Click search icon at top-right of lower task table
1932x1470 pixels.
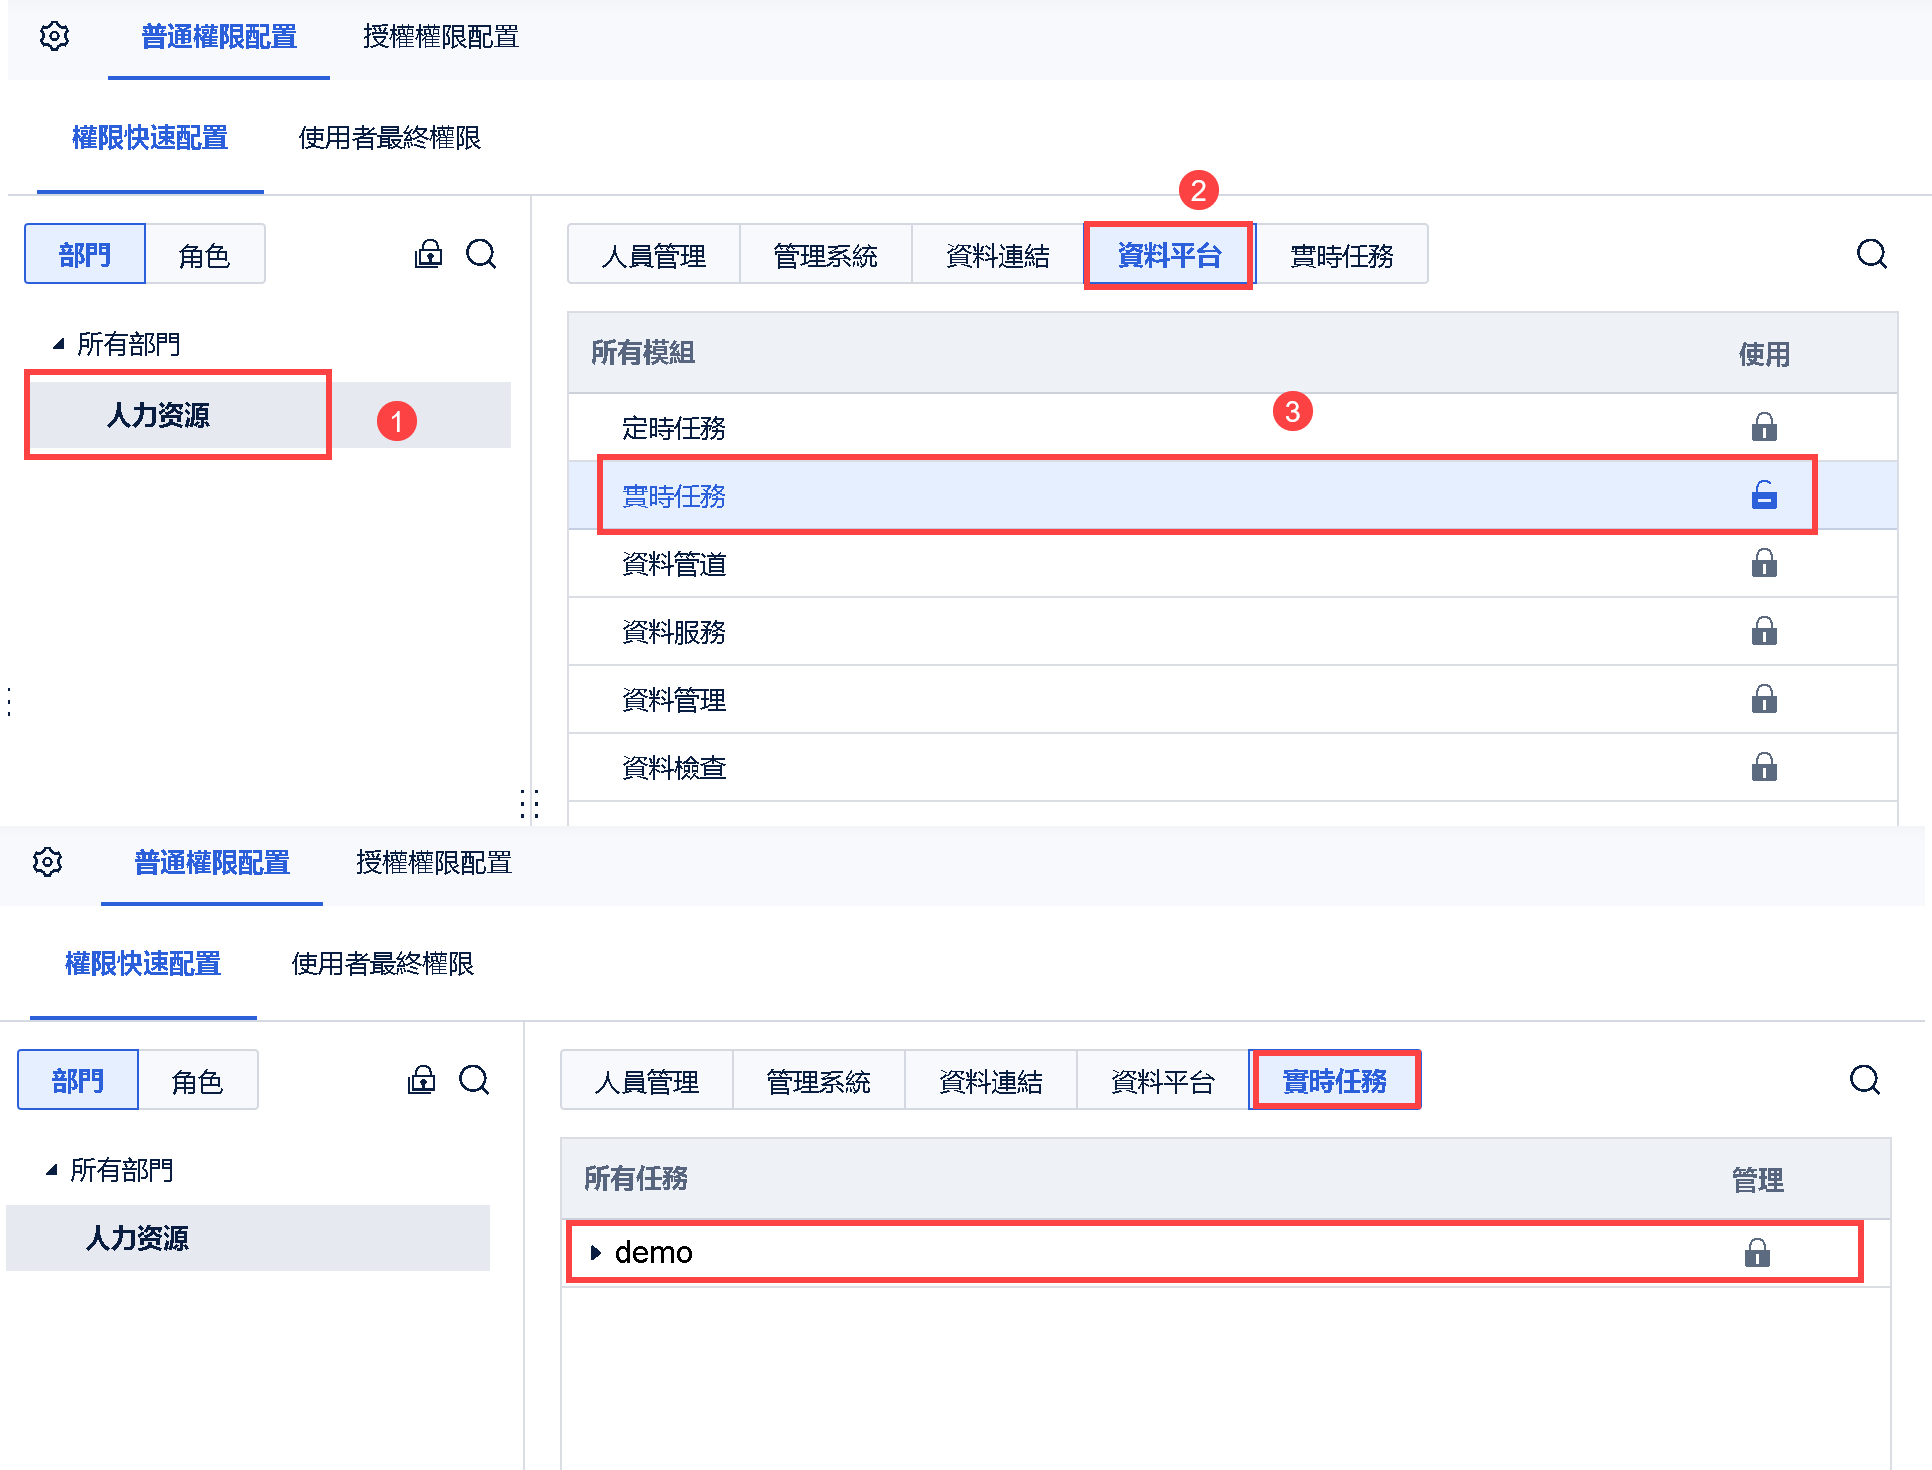point(1864,1080)
